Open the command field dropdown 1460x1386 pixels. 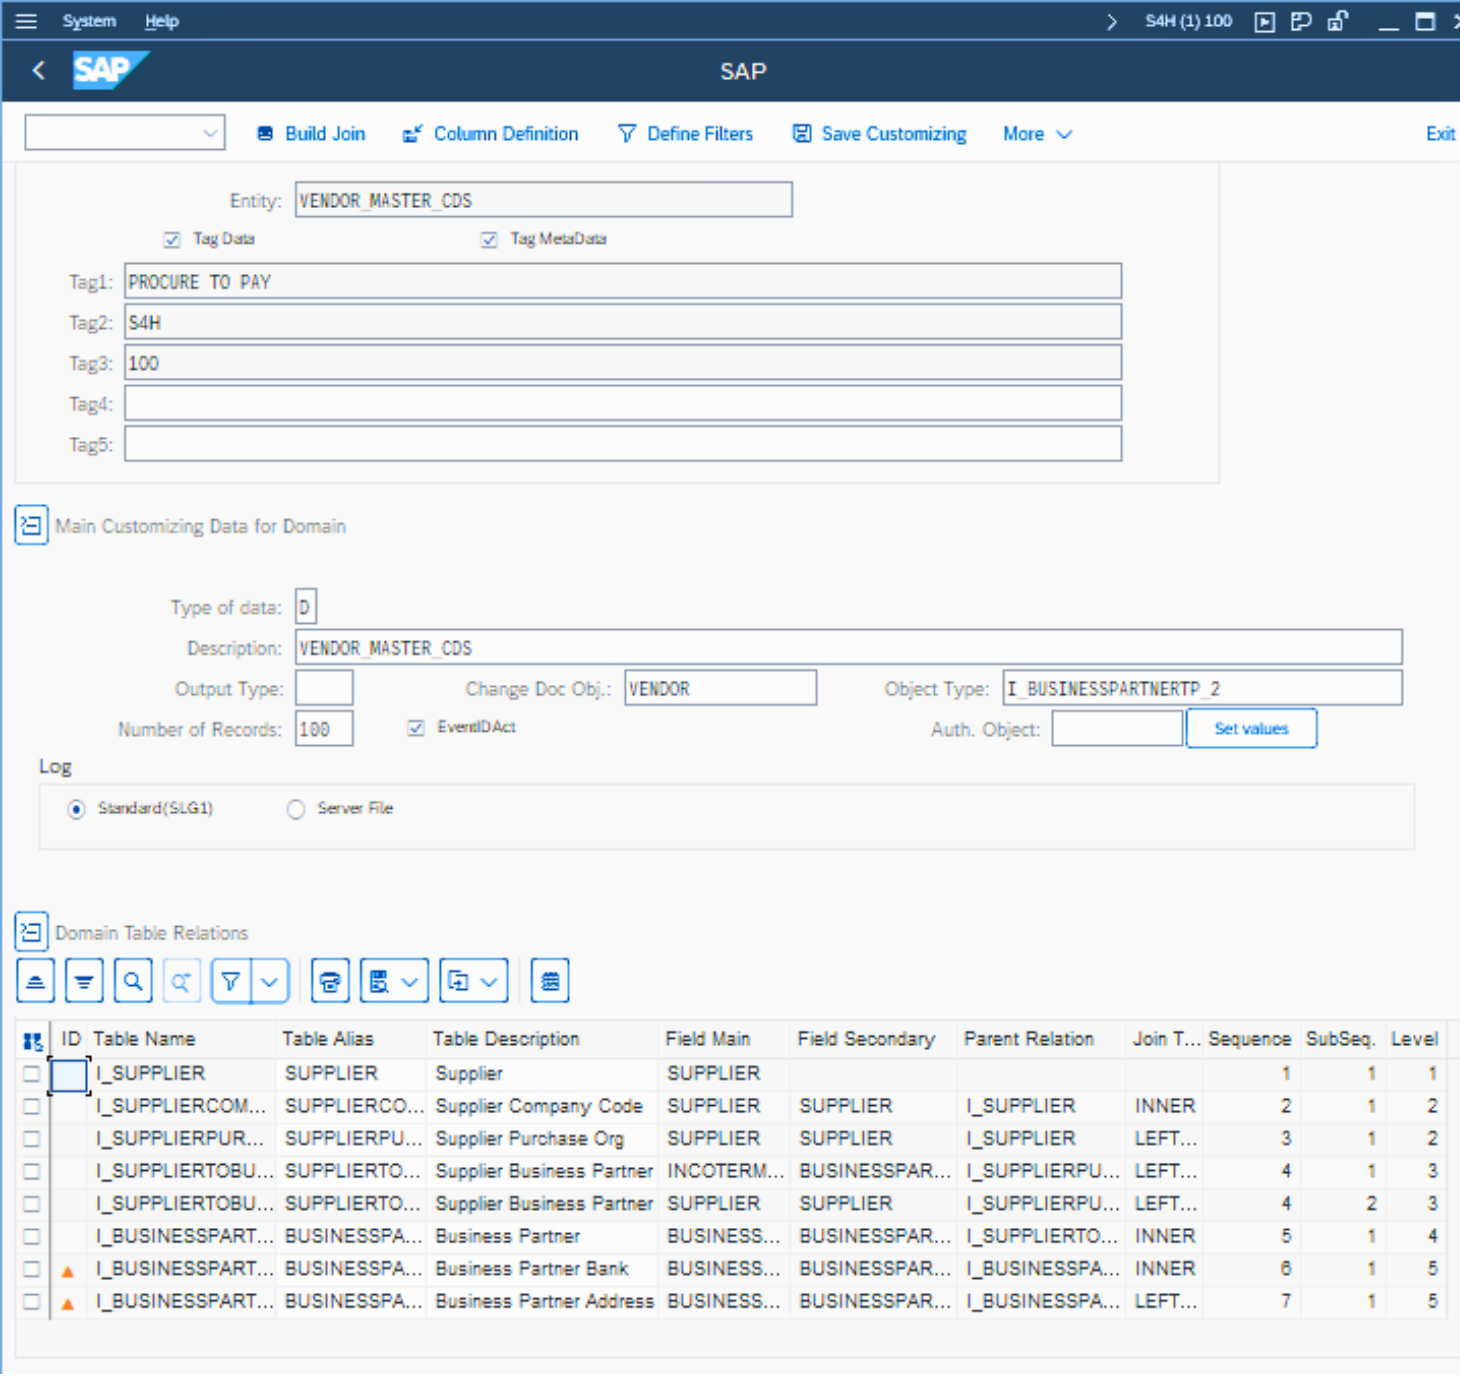coord(210,133)
